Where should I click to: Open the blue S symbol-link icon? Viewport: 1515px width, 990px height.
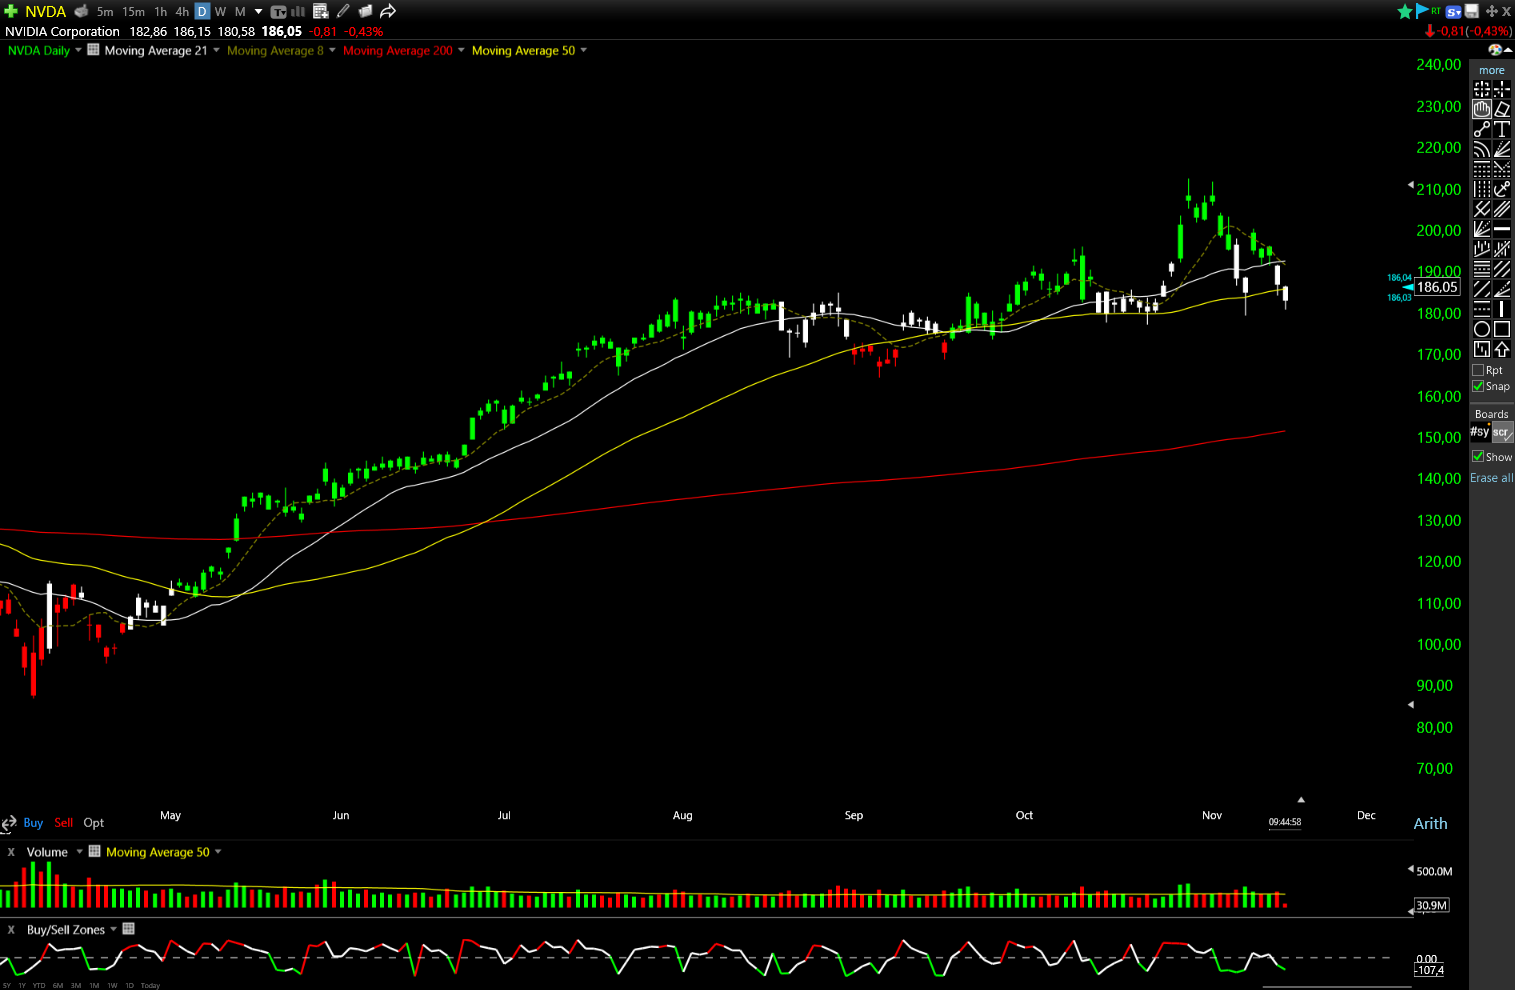[x=1454, y=12]
